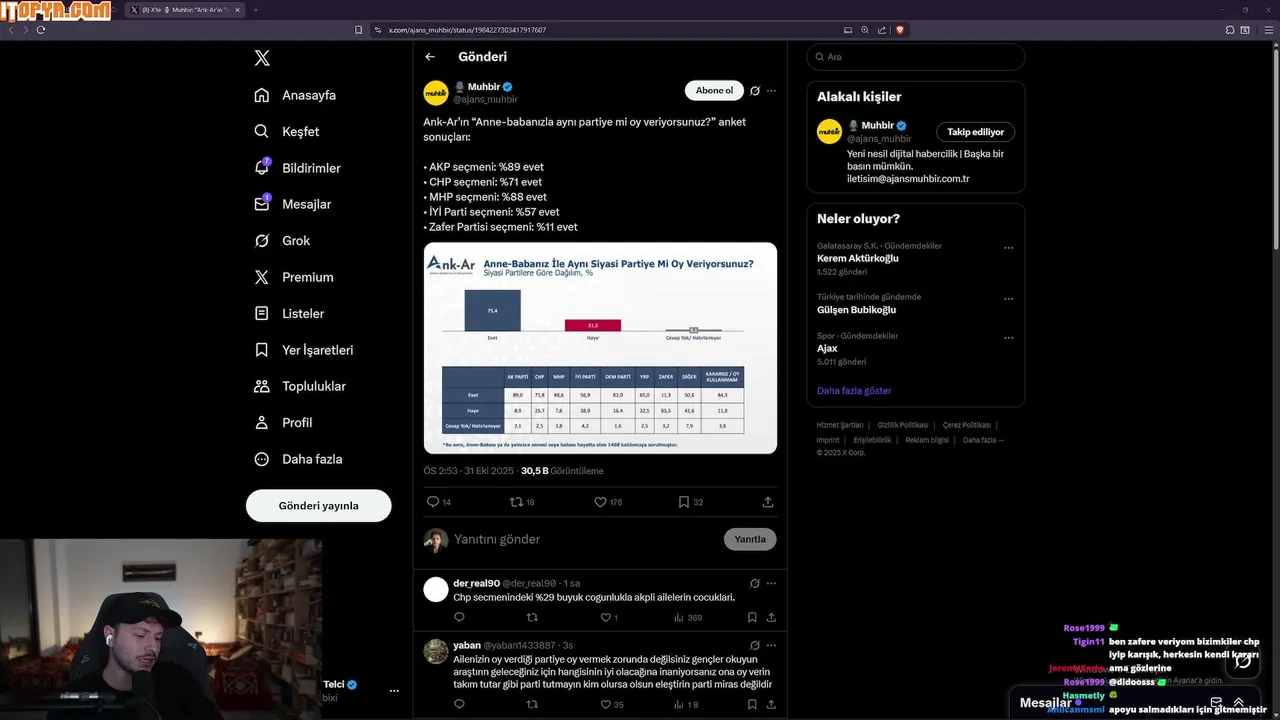Reply to yaban's comment

pyautogui.click(x=459, y=705)
